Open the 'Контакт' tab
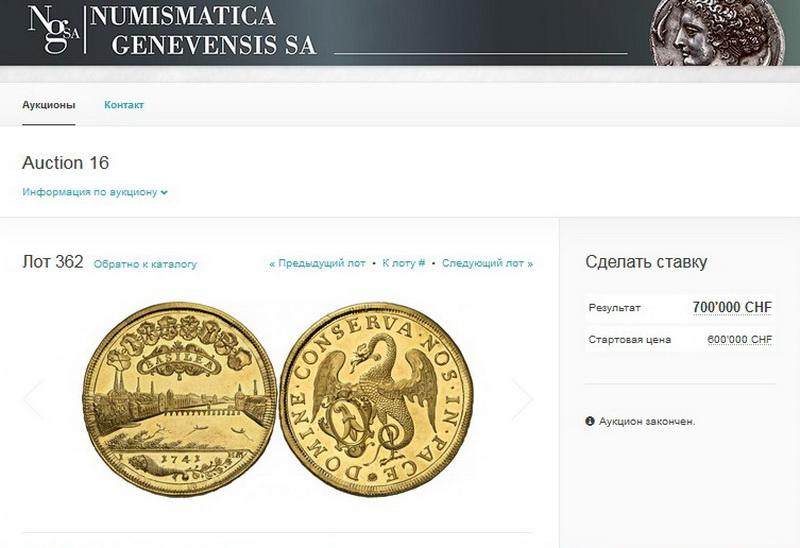The height and width of the screenshot is (548, 800). tap(124, 105)
